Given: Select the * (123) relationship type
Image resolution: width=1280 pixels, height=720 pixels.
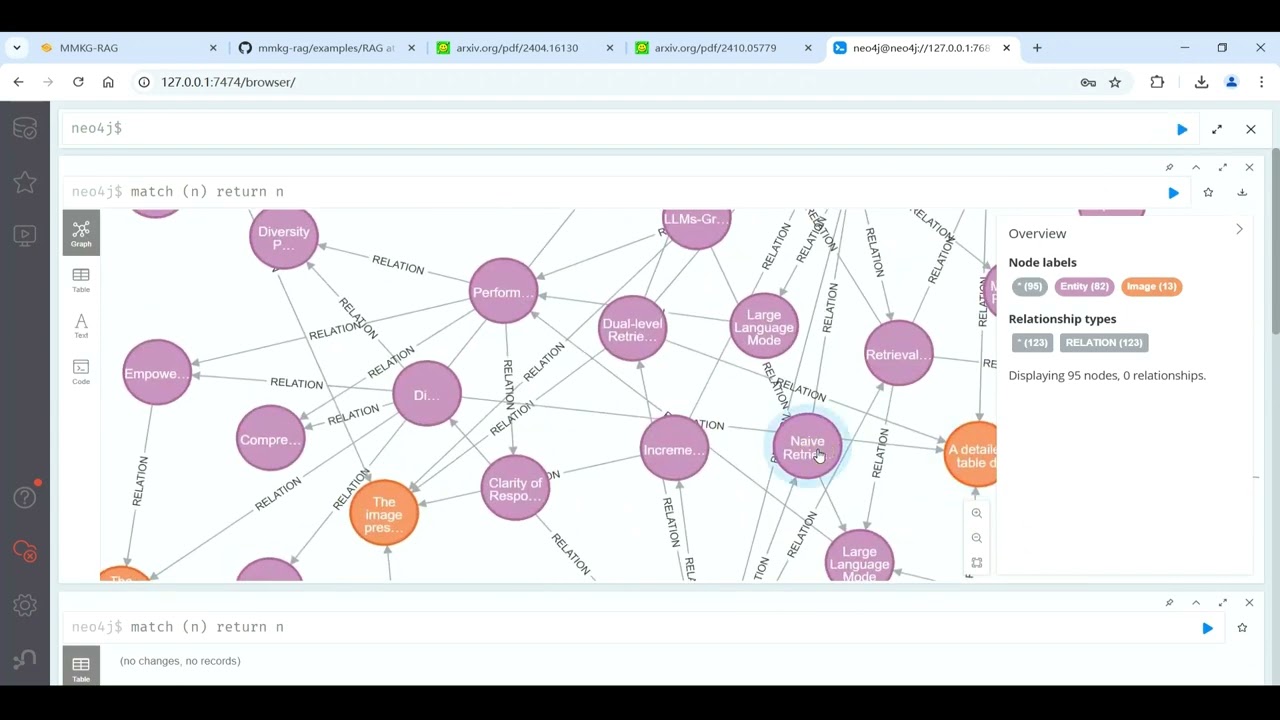Looking at the screenshot, I should [x=1032, y=342].
